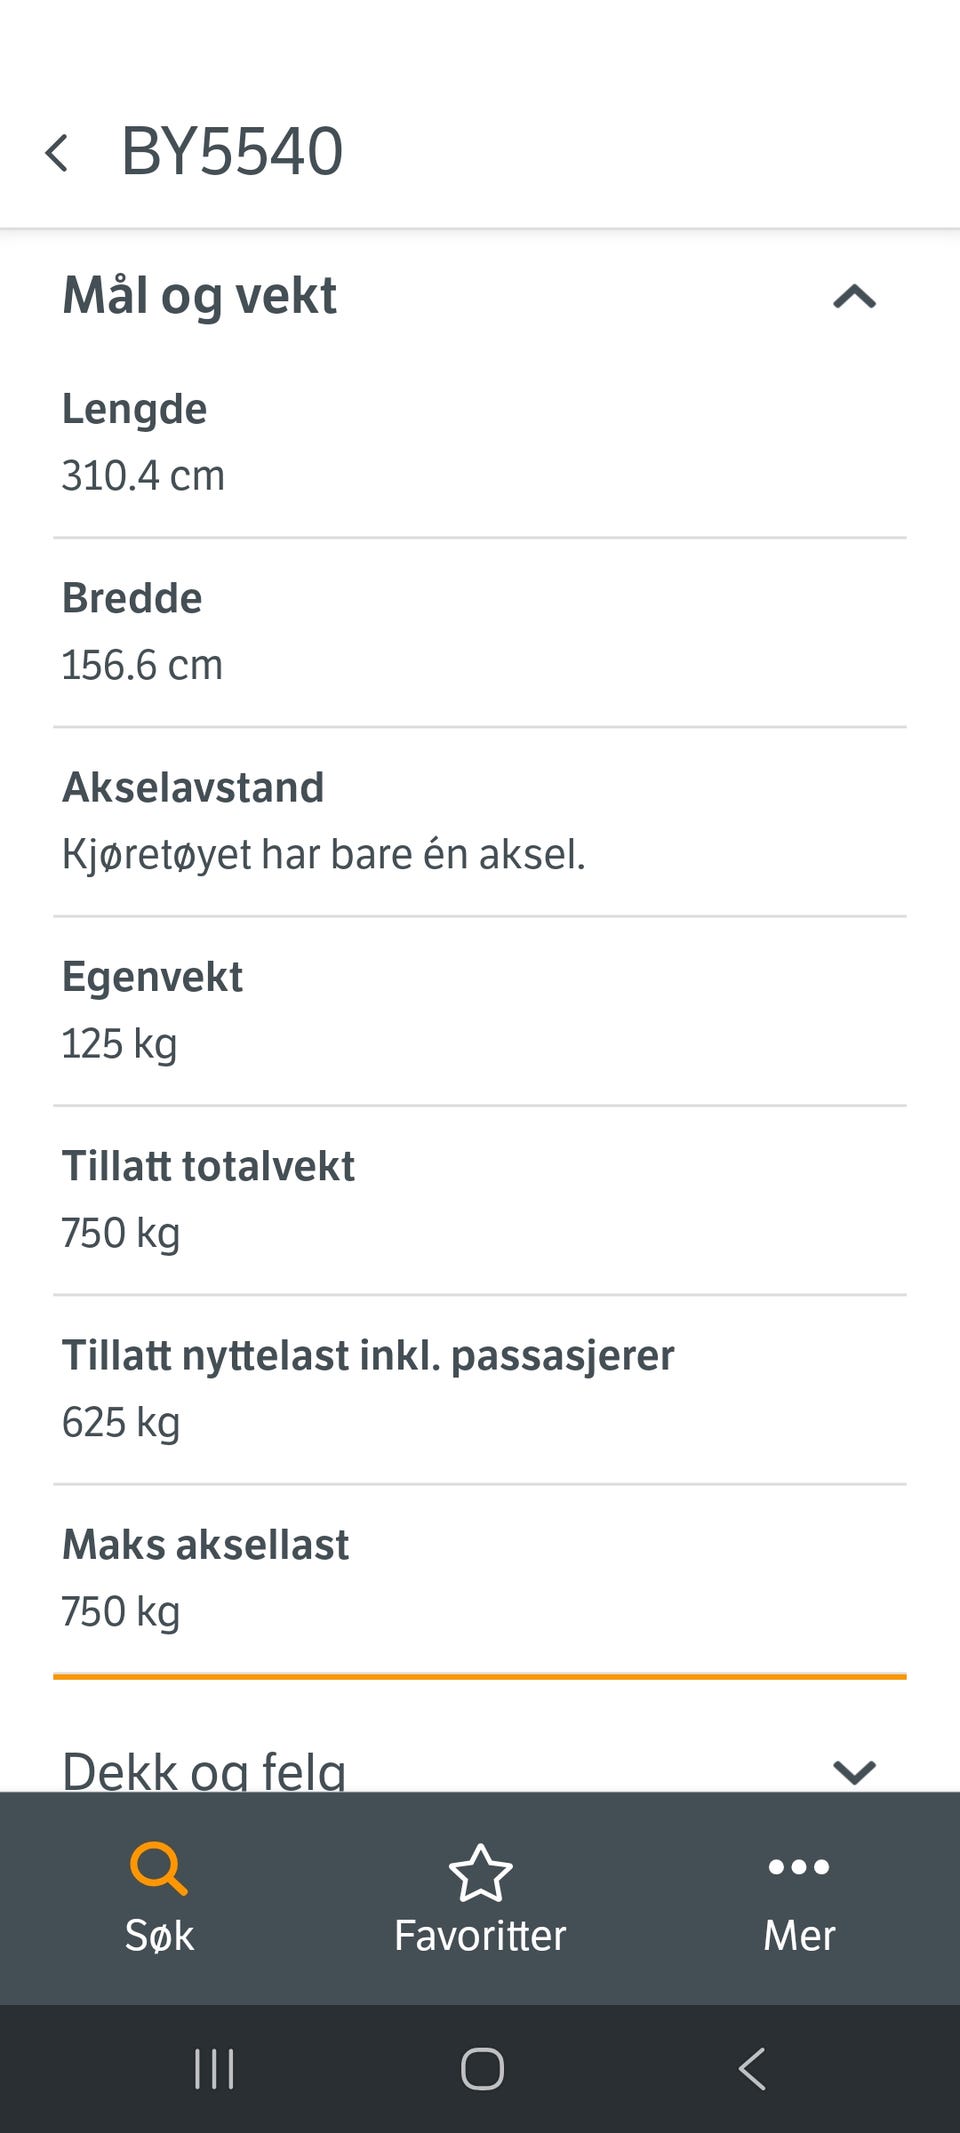The width and height of the screenshot is (960, 2133).
Task: Tap the Mer three-dots icon
Action: [799, 1867]
